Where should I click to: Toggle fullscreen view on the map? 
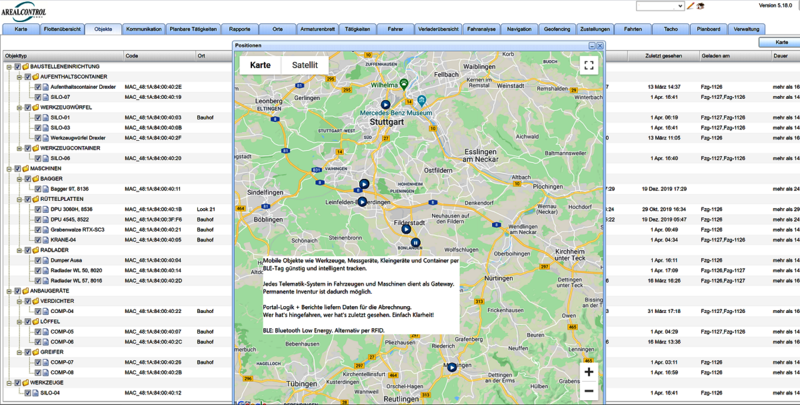tap(589, 65)
